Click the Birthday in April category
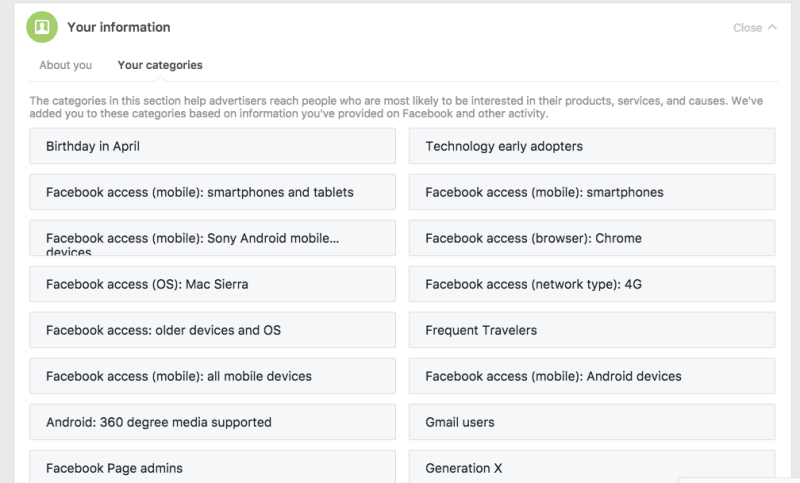 [212, 146]
